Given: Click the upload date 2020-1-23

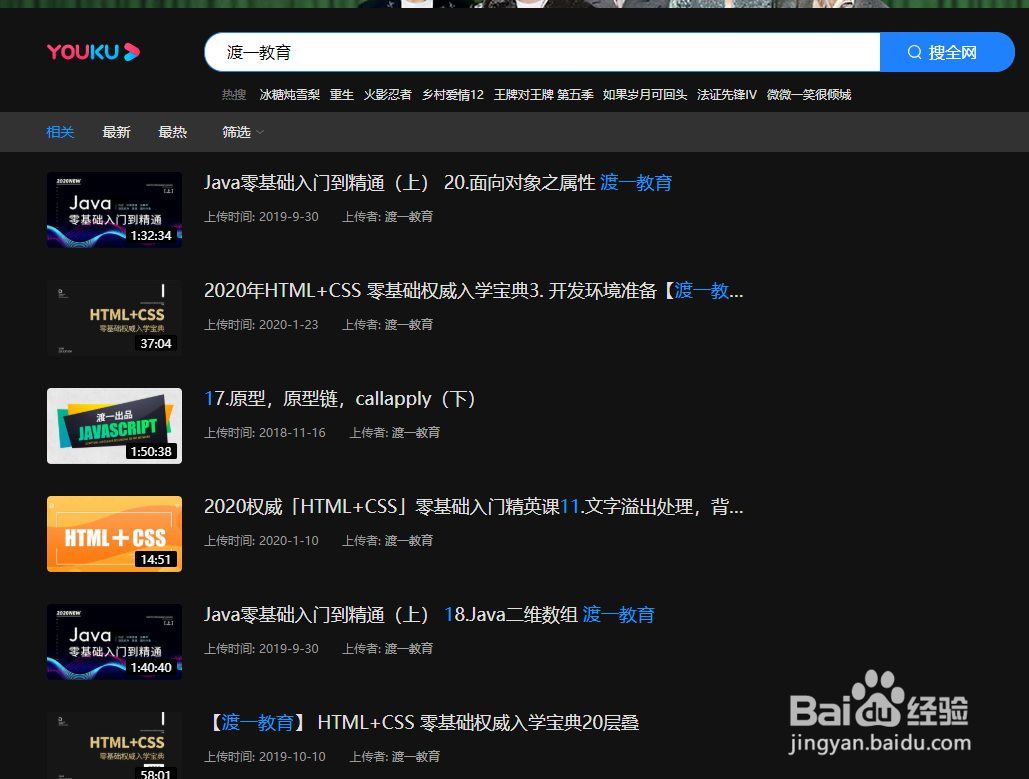Looking at the screenshot, I should [289, 324].
